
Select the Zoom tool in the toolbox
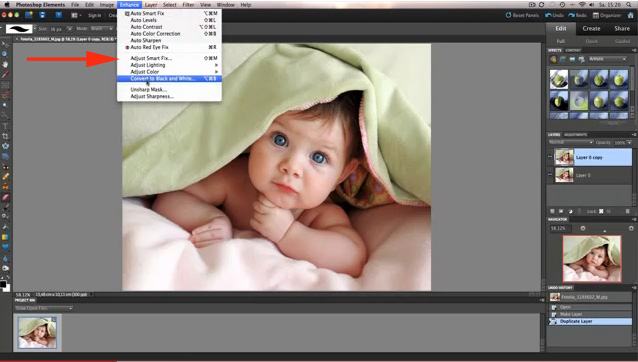tap(5, 54)
